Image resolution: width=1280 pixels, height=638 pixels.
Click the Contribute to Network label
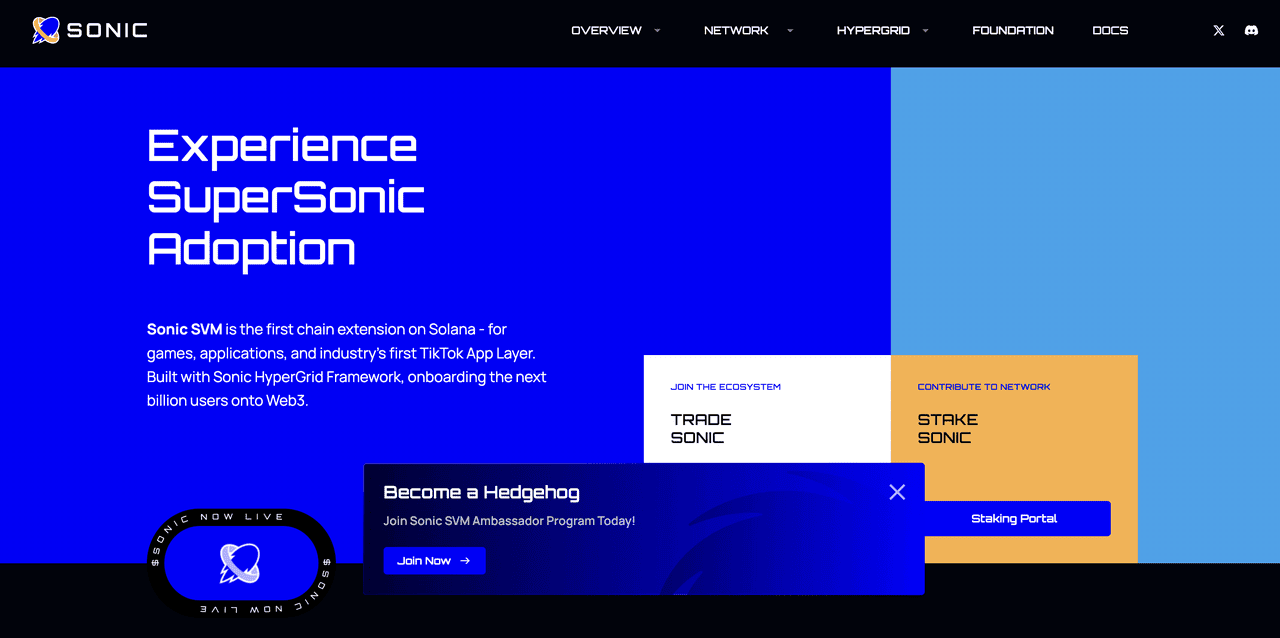tap(984, 387)
